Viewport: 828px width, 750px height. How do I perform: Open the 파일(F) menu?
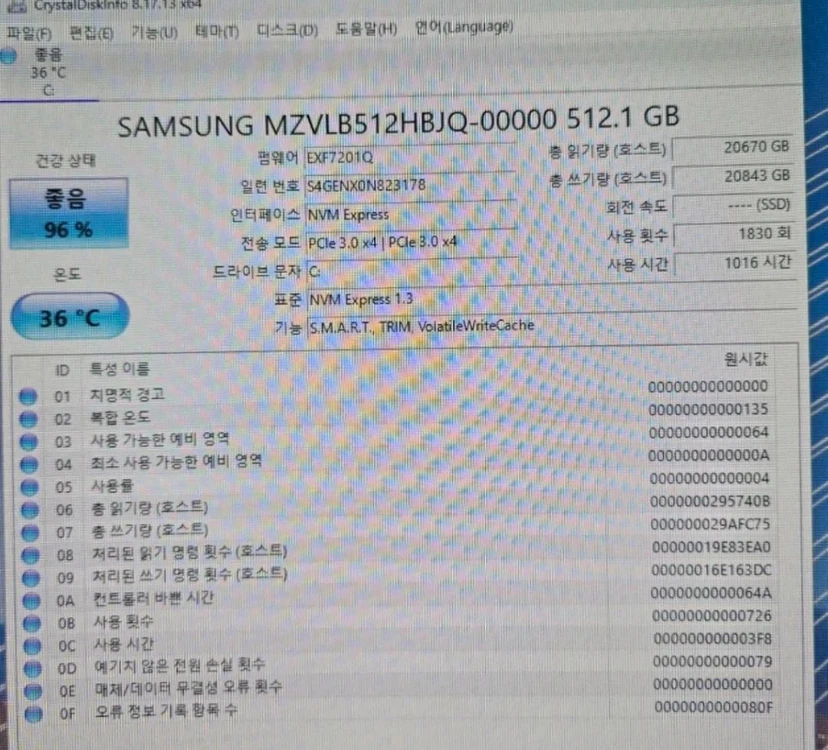[x=29, y=34]
